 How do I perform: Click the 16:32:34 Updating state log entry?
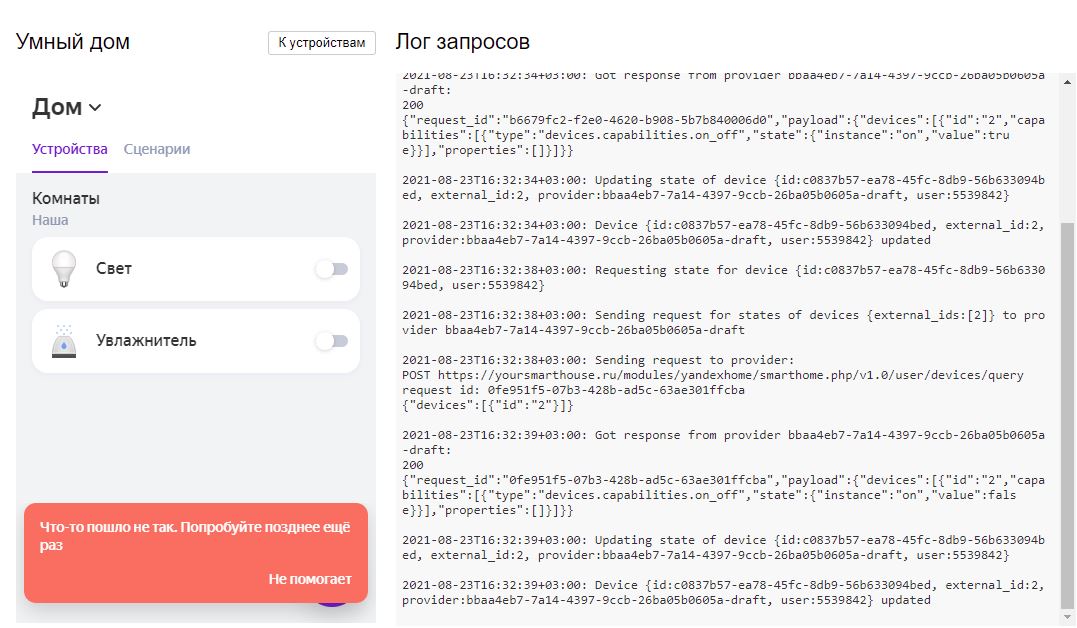click(723, 188)
